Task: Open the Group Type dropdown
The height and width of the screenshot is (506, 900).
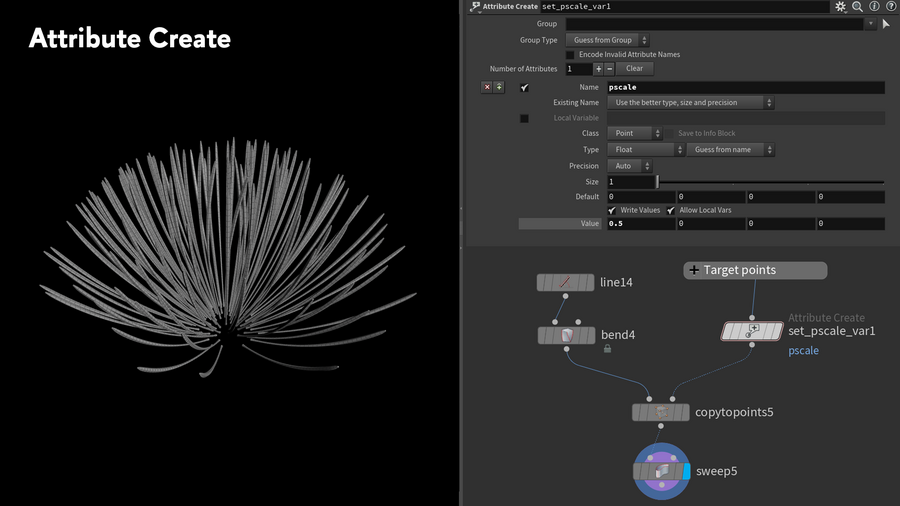Action: coord(608,40)
